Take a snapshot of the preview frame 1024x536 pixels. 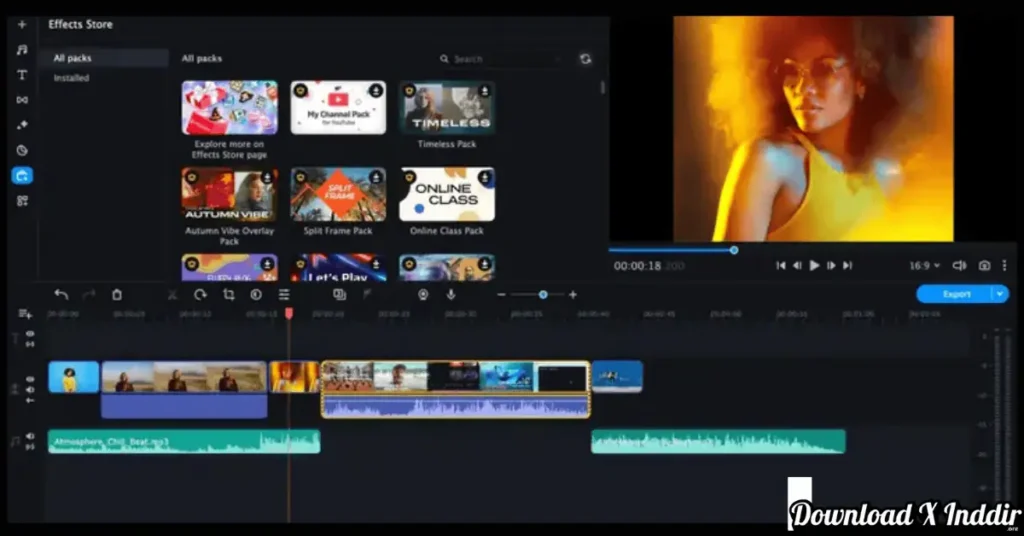click(x=984, y=265)
